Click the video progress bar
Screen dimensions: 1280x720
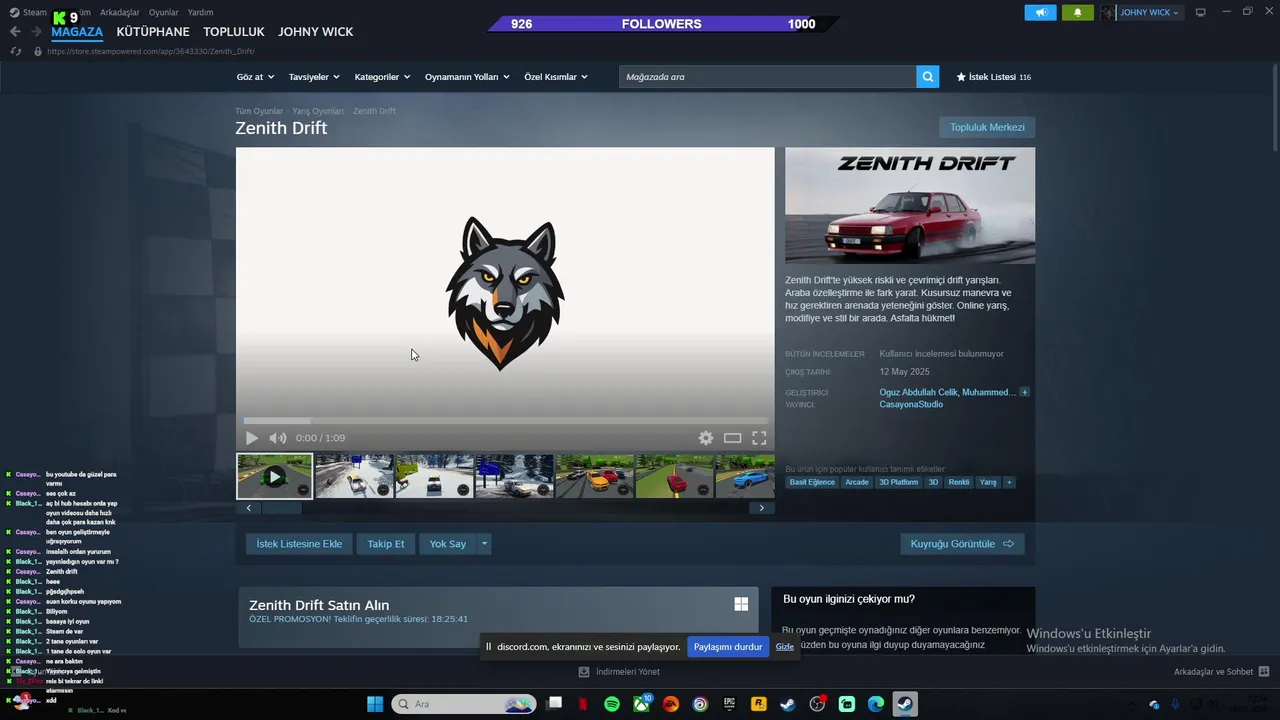pyautogui.click(x=505, y=421)
